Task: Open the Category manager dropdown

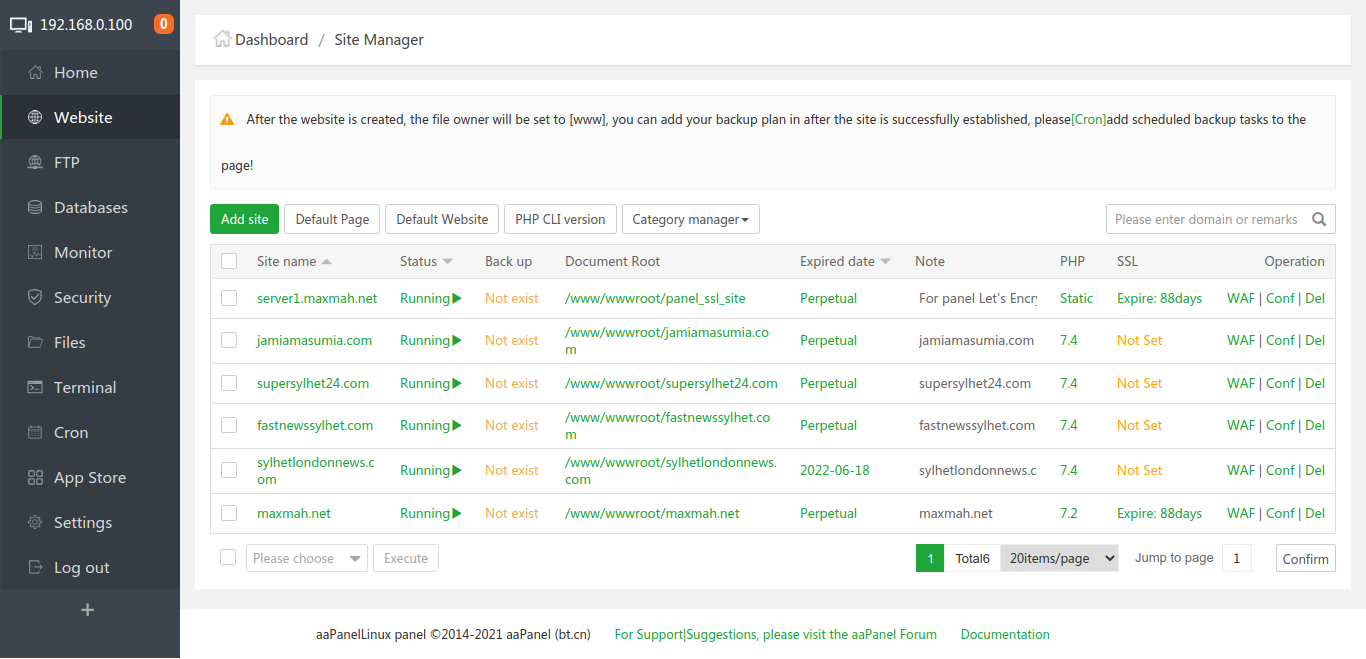Action: coord(690,219)
